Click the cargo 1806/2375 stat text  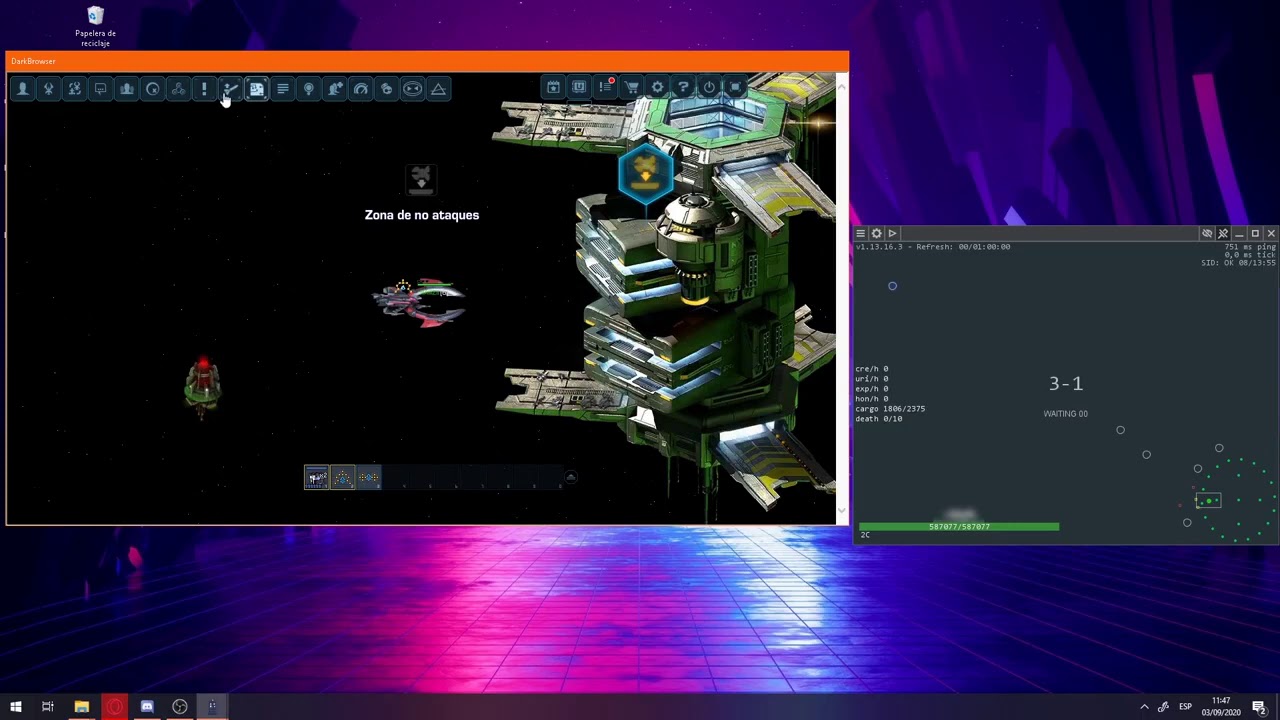point(890,409)
